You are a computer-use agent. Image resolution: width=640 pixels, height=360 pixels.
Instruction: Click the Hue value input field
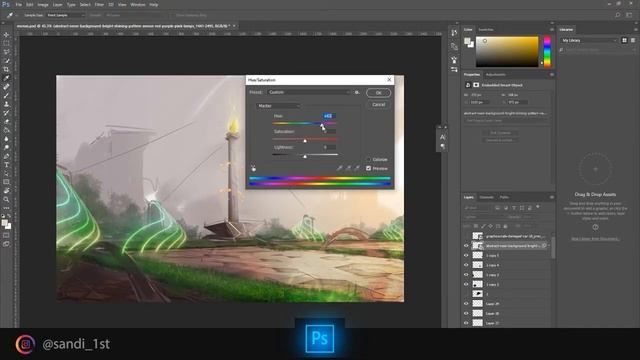[329, 116]
